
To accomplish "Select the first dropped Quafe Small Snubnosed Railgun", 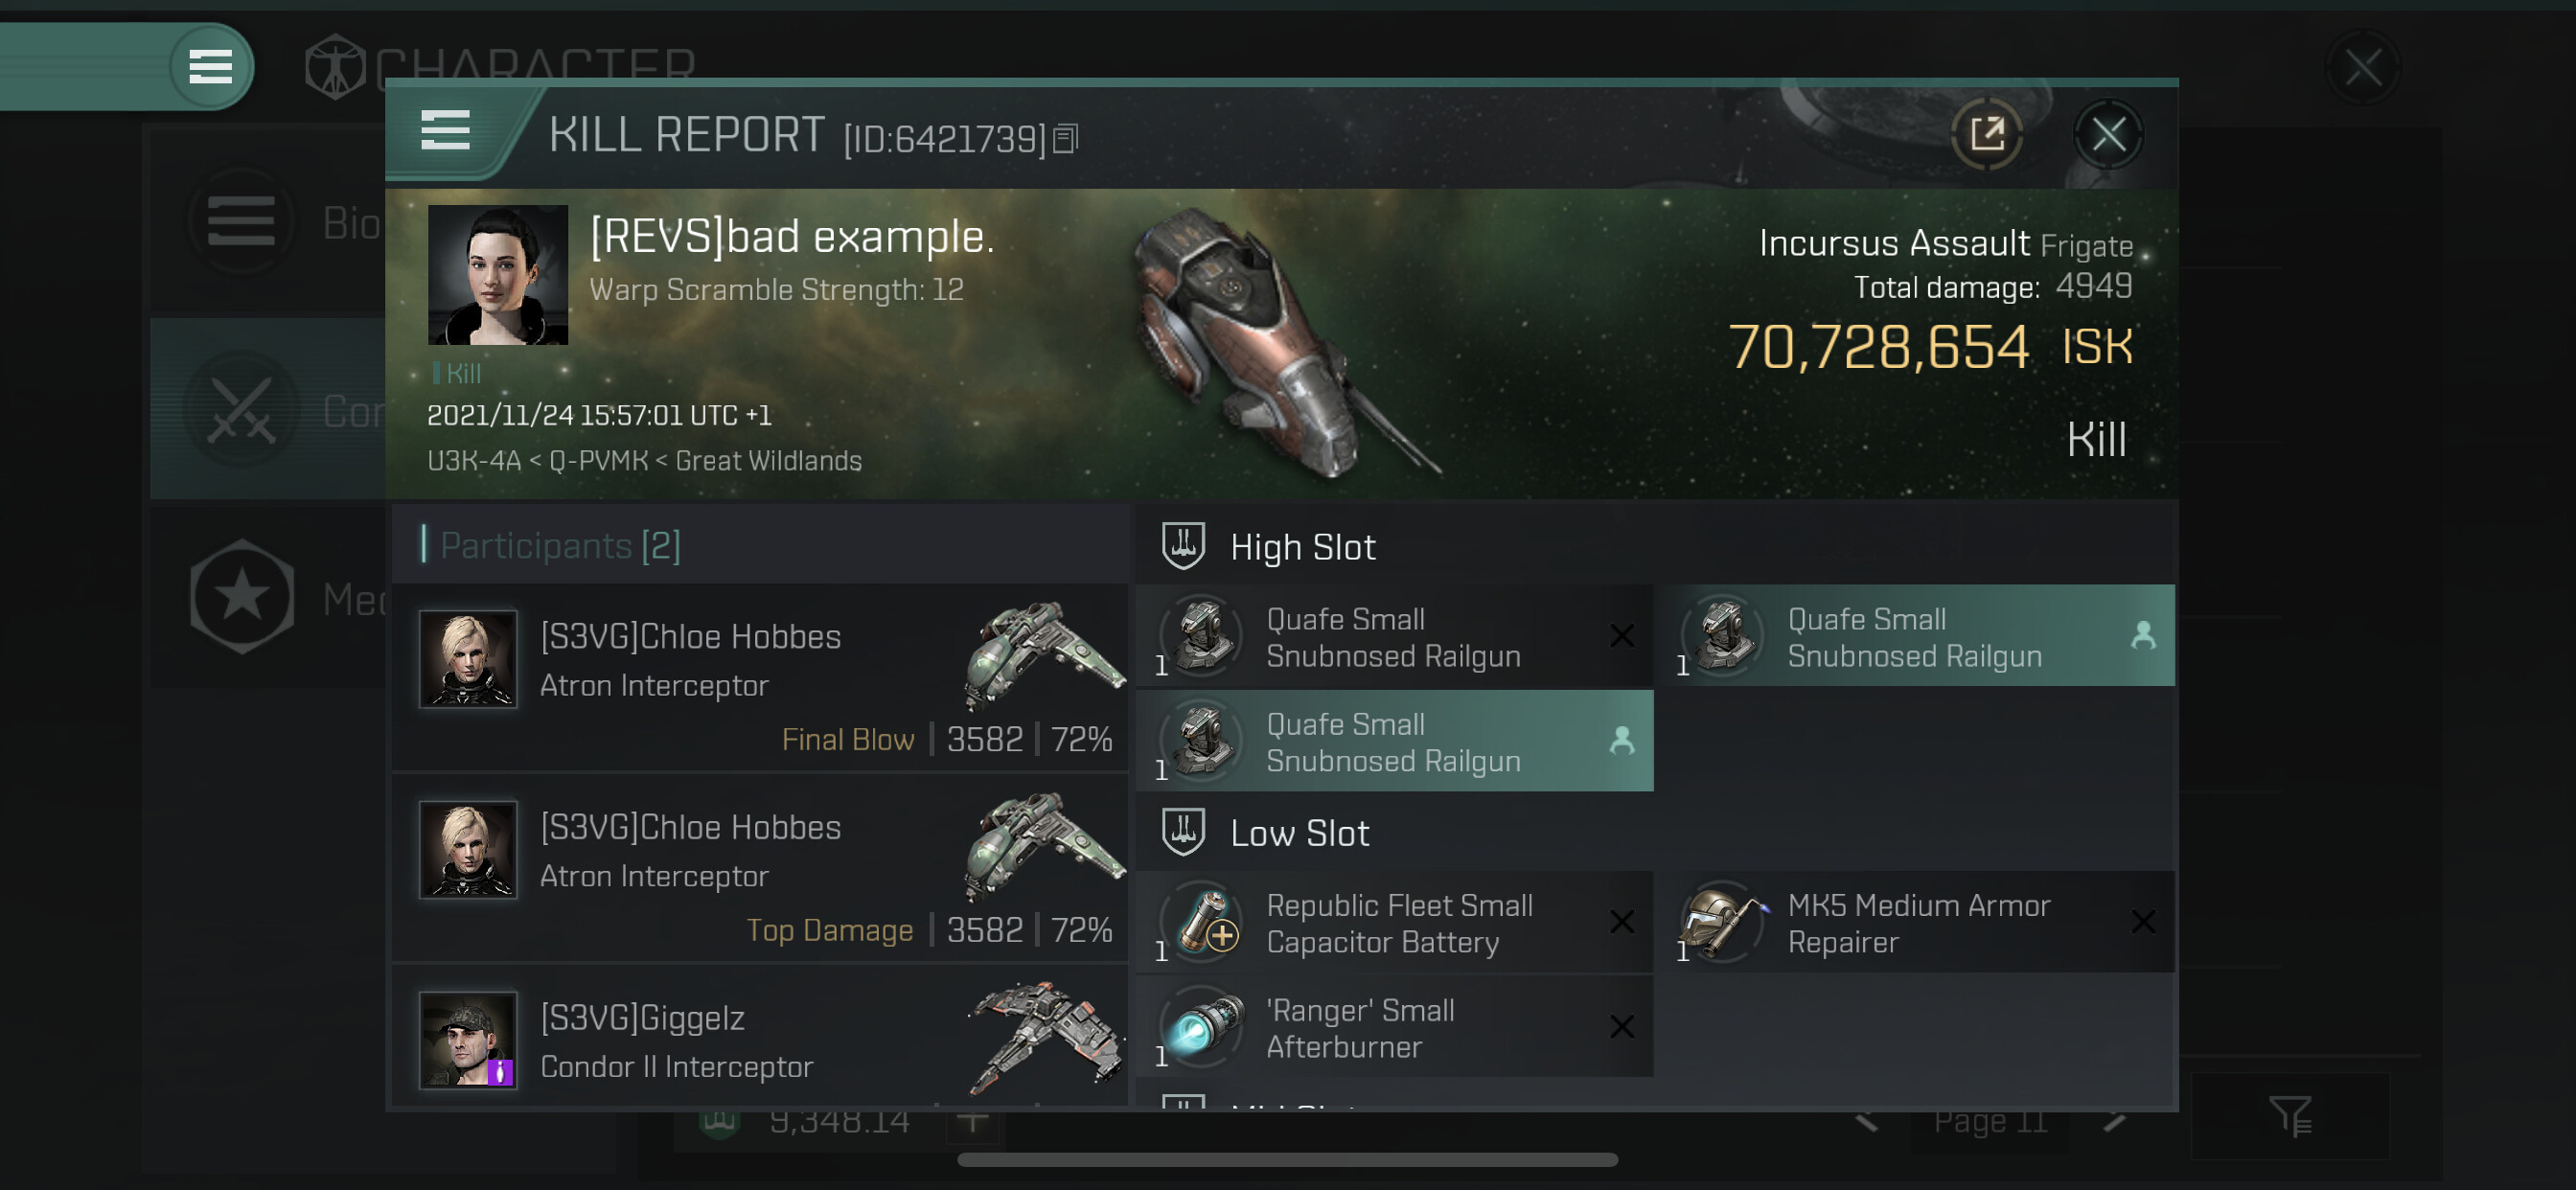I will tap(1394, 636).
